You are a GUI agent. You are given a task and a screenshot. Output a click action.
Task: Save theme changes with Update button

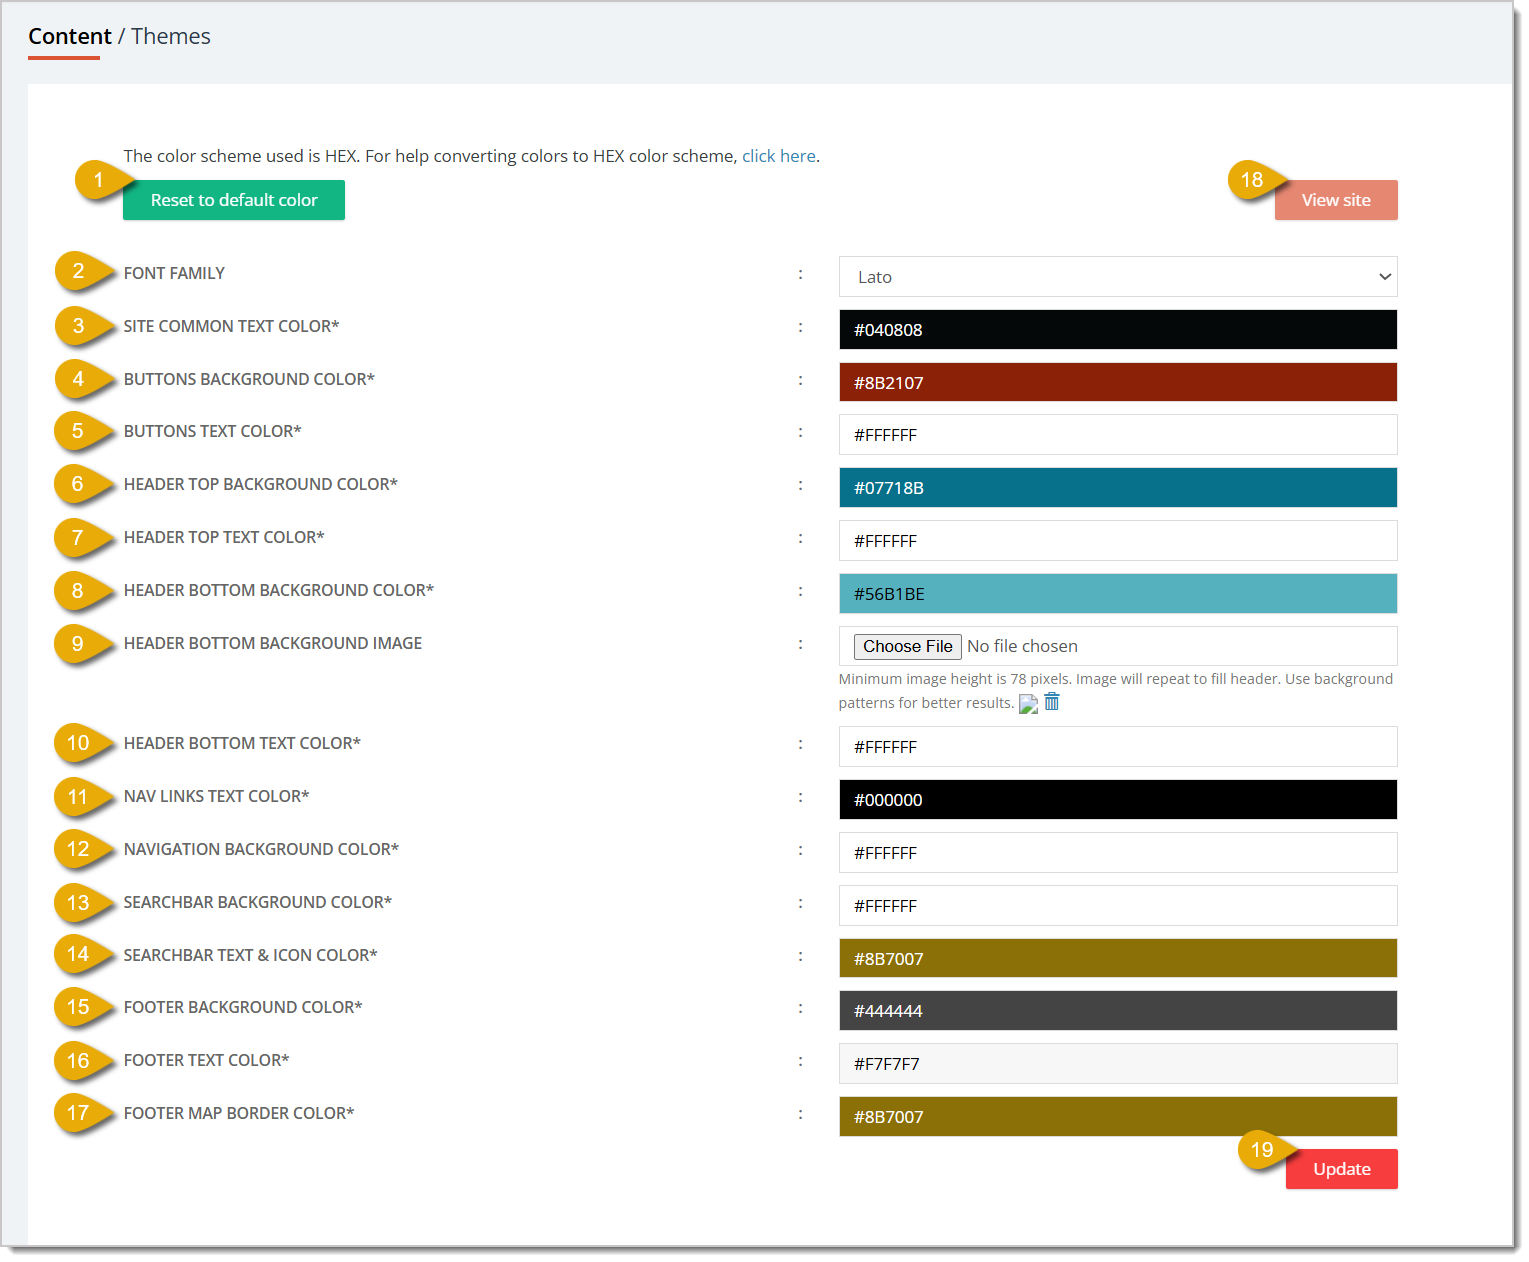click(x=1342, y=1169)
